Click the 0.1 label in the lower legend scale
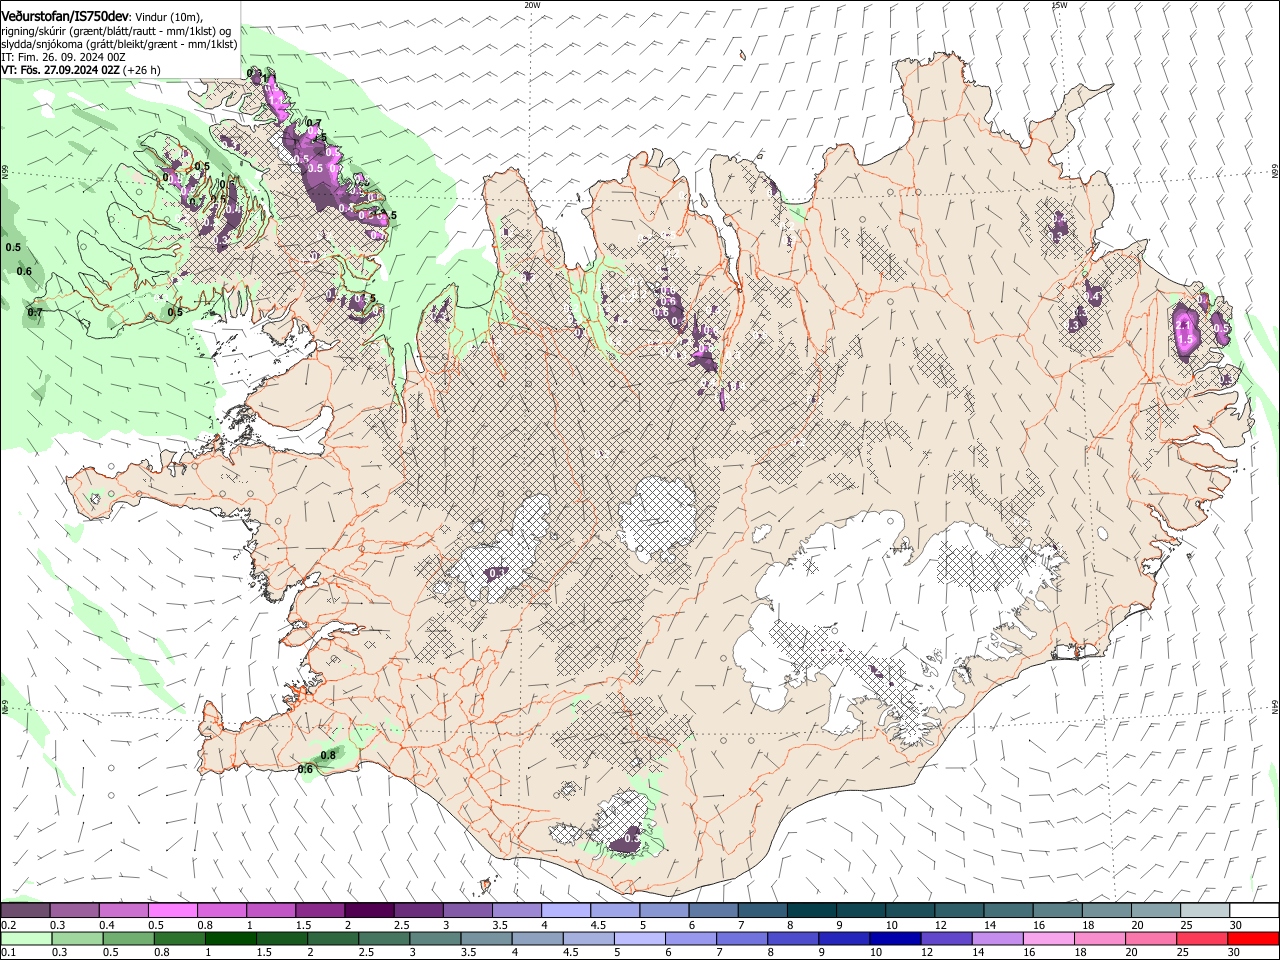1280x960 pixels. pos(8,952)
